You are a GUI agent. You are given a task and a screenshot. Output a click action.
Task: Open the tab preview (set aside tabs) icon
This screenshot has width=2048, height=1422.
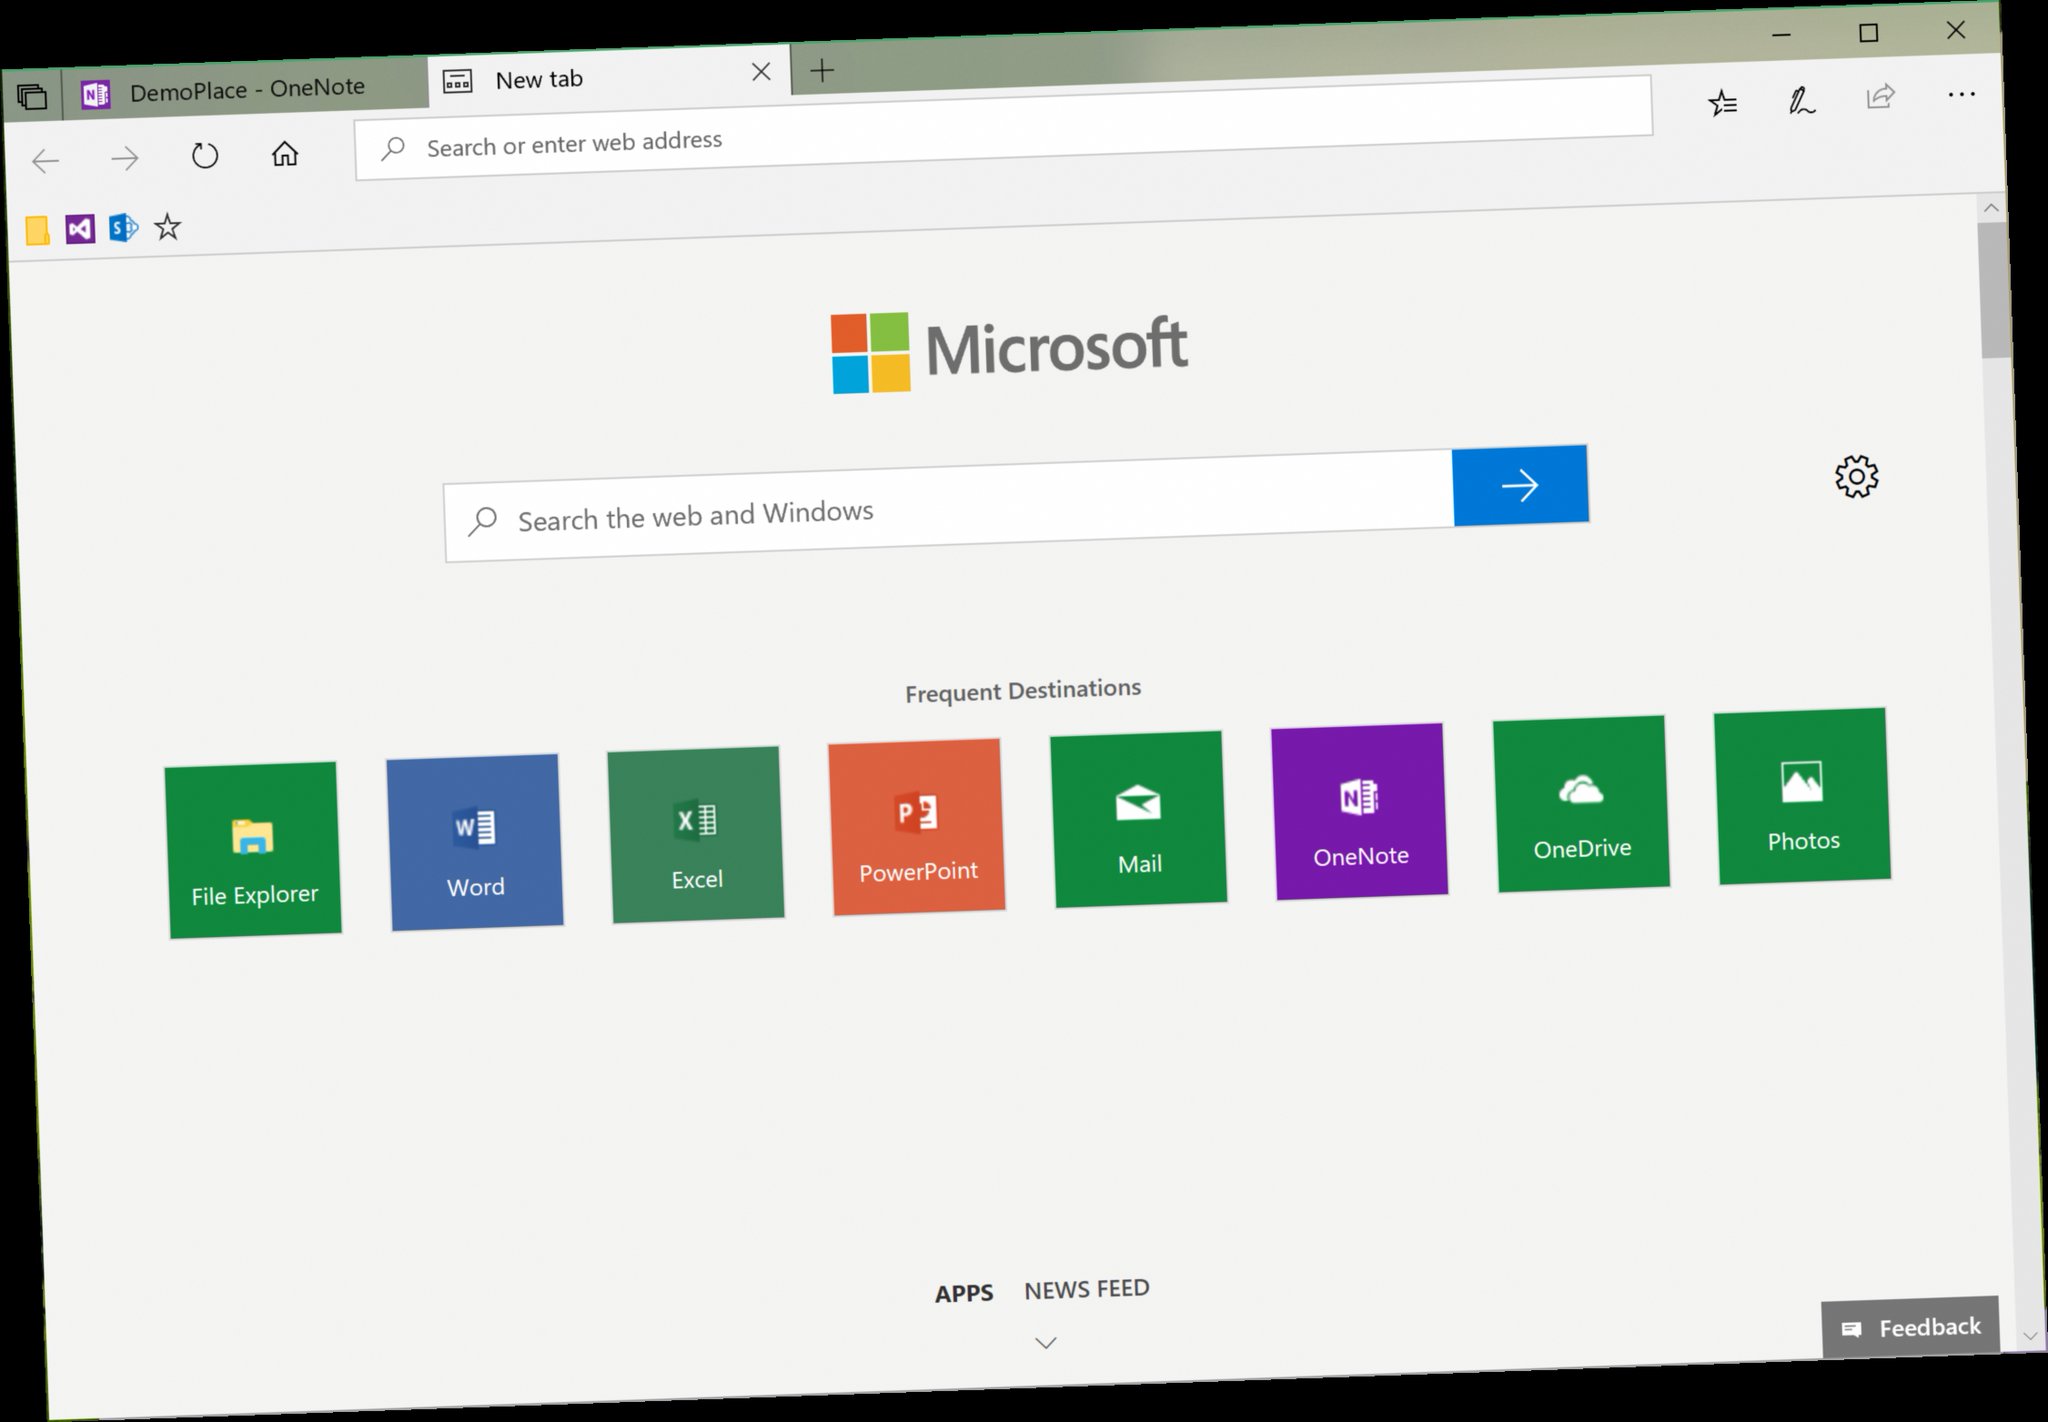[32, 96]
